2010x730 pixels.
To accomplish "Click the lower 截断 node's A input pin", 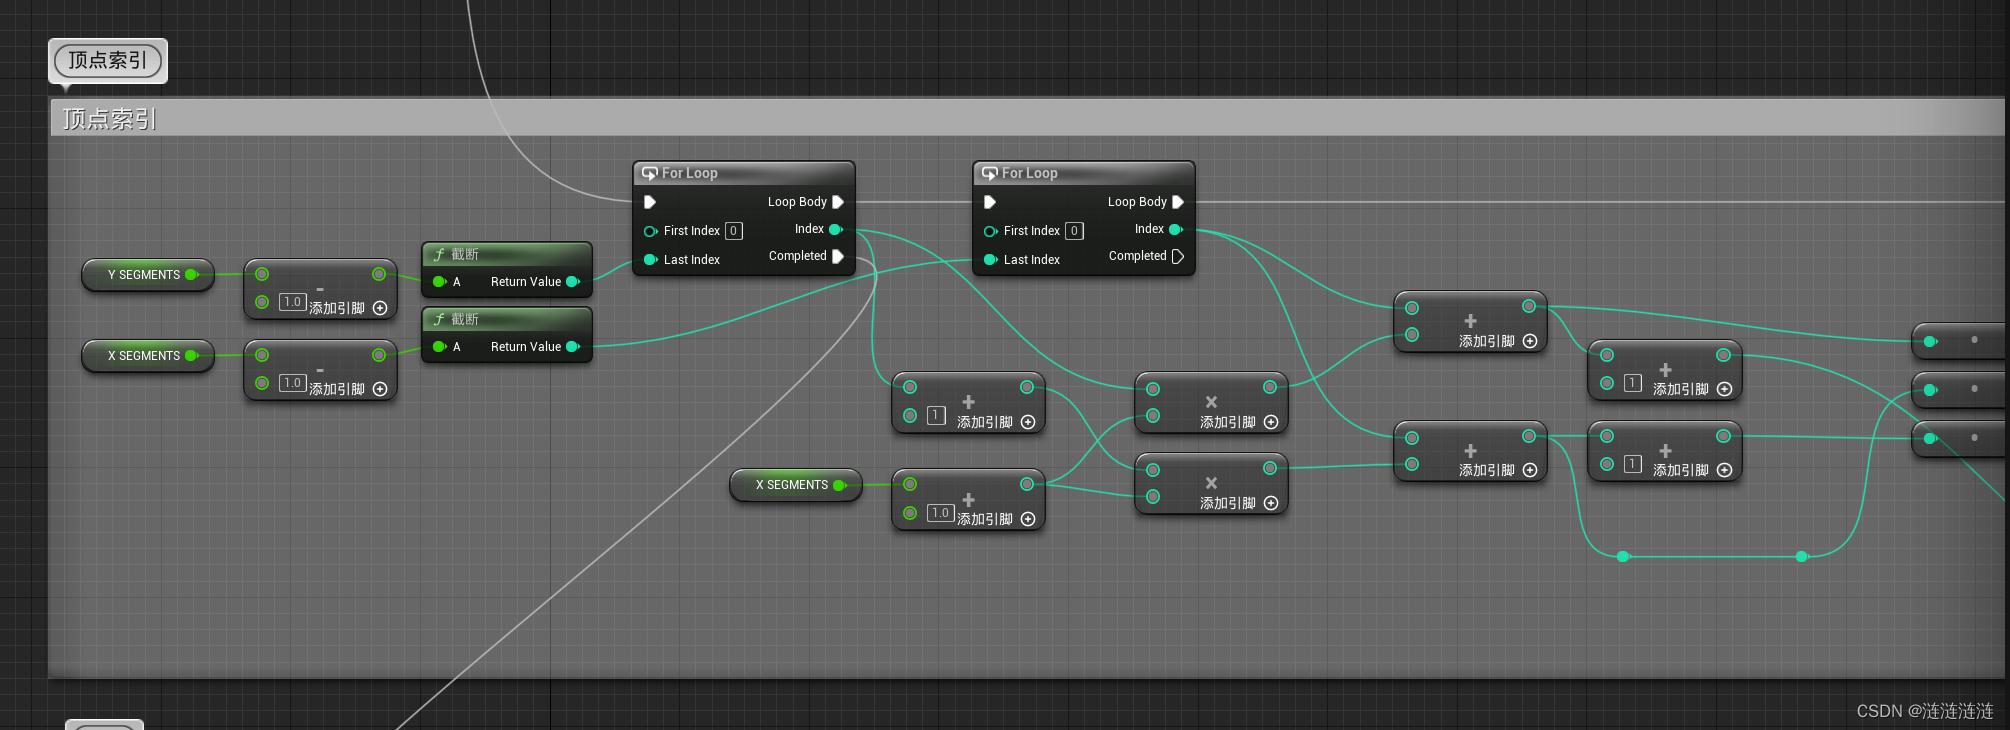I will (439, 347).
